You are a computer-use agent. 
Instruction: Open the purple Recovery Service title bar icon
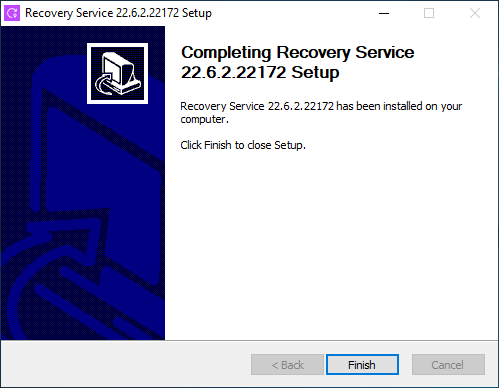[x=12, y=13]
